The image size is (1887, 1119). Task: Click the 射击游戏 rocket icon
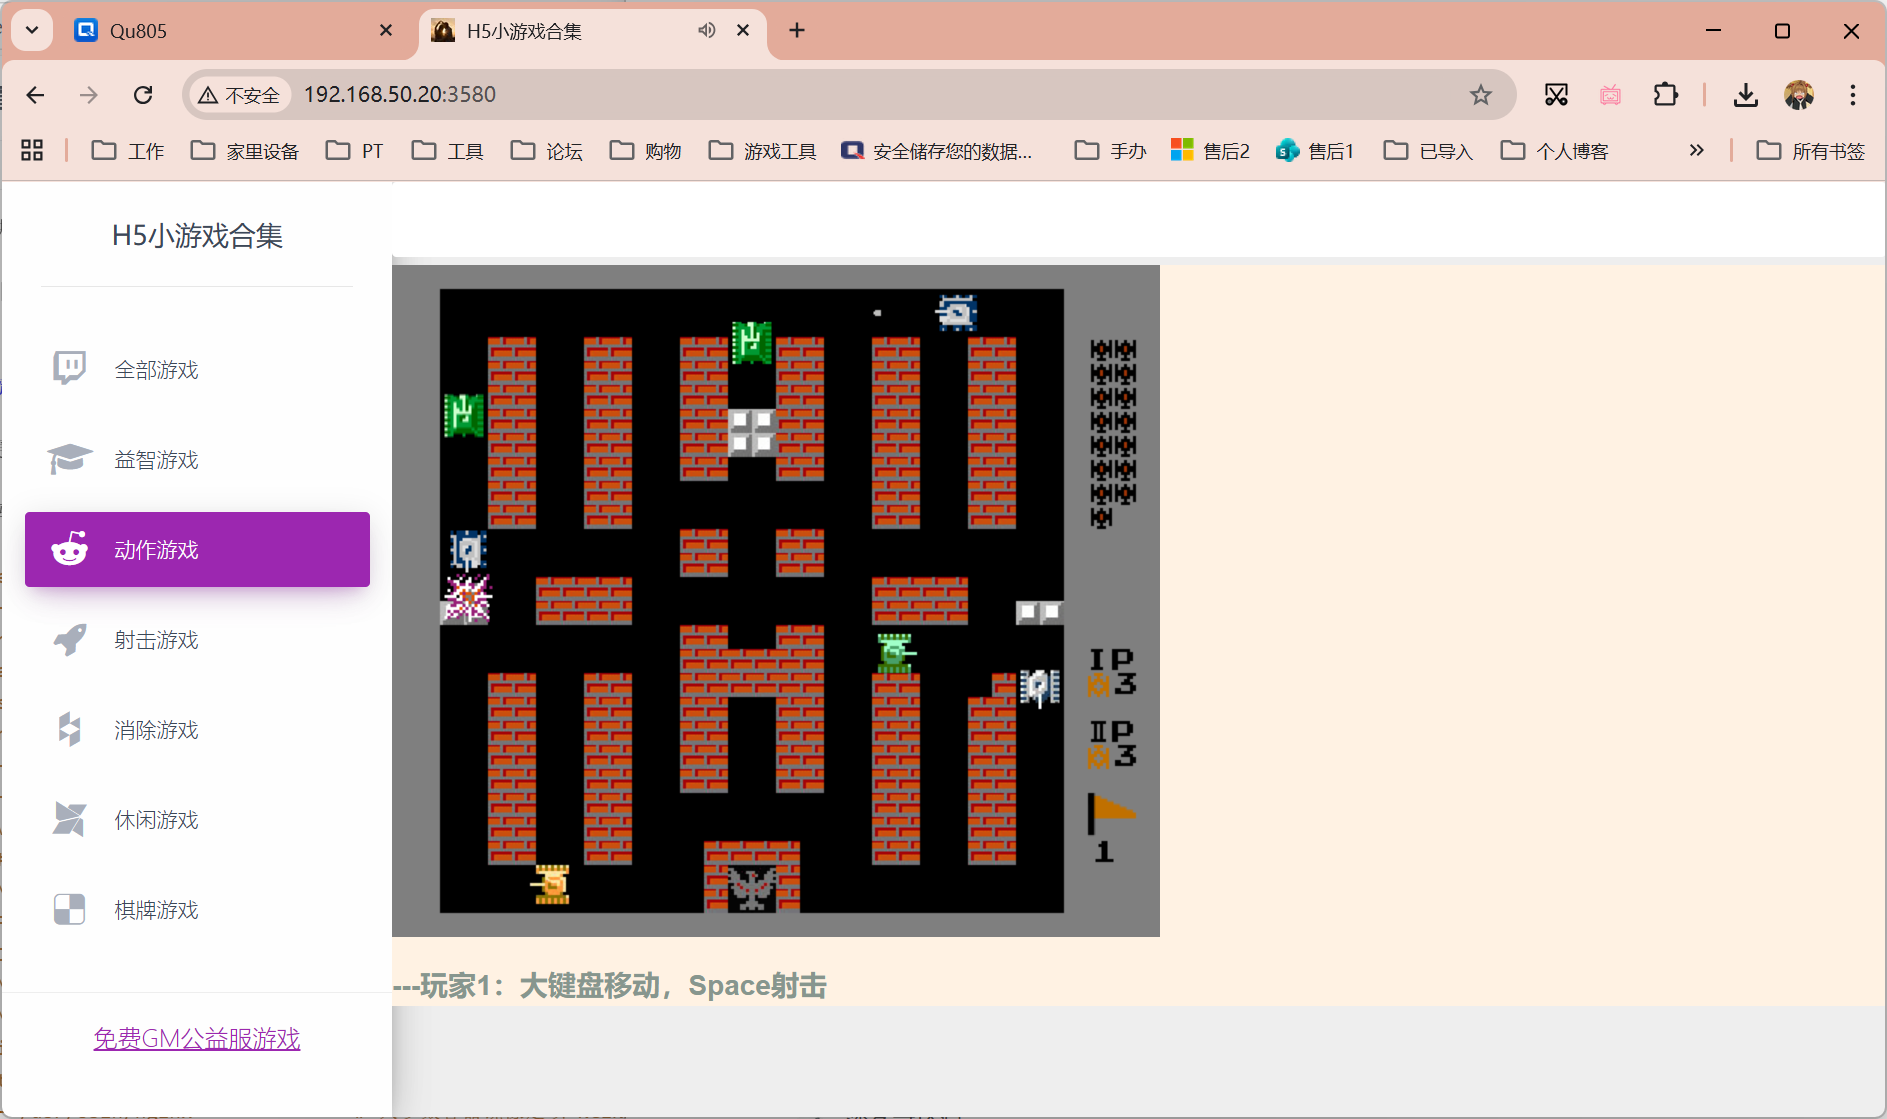point(68,639)
